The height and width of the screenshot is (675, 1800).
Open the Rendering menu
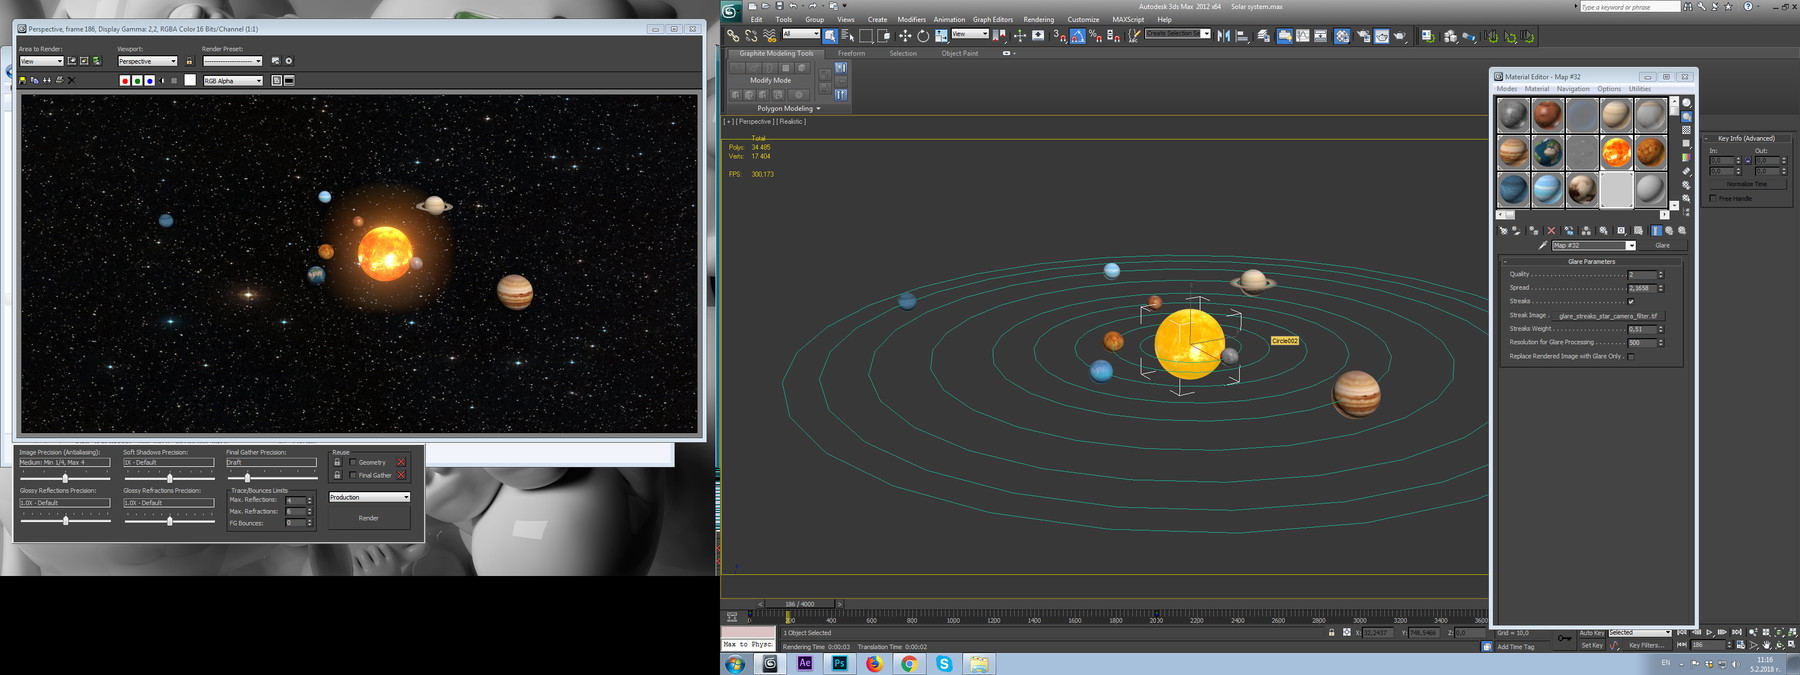click(x=1038, y=19)
